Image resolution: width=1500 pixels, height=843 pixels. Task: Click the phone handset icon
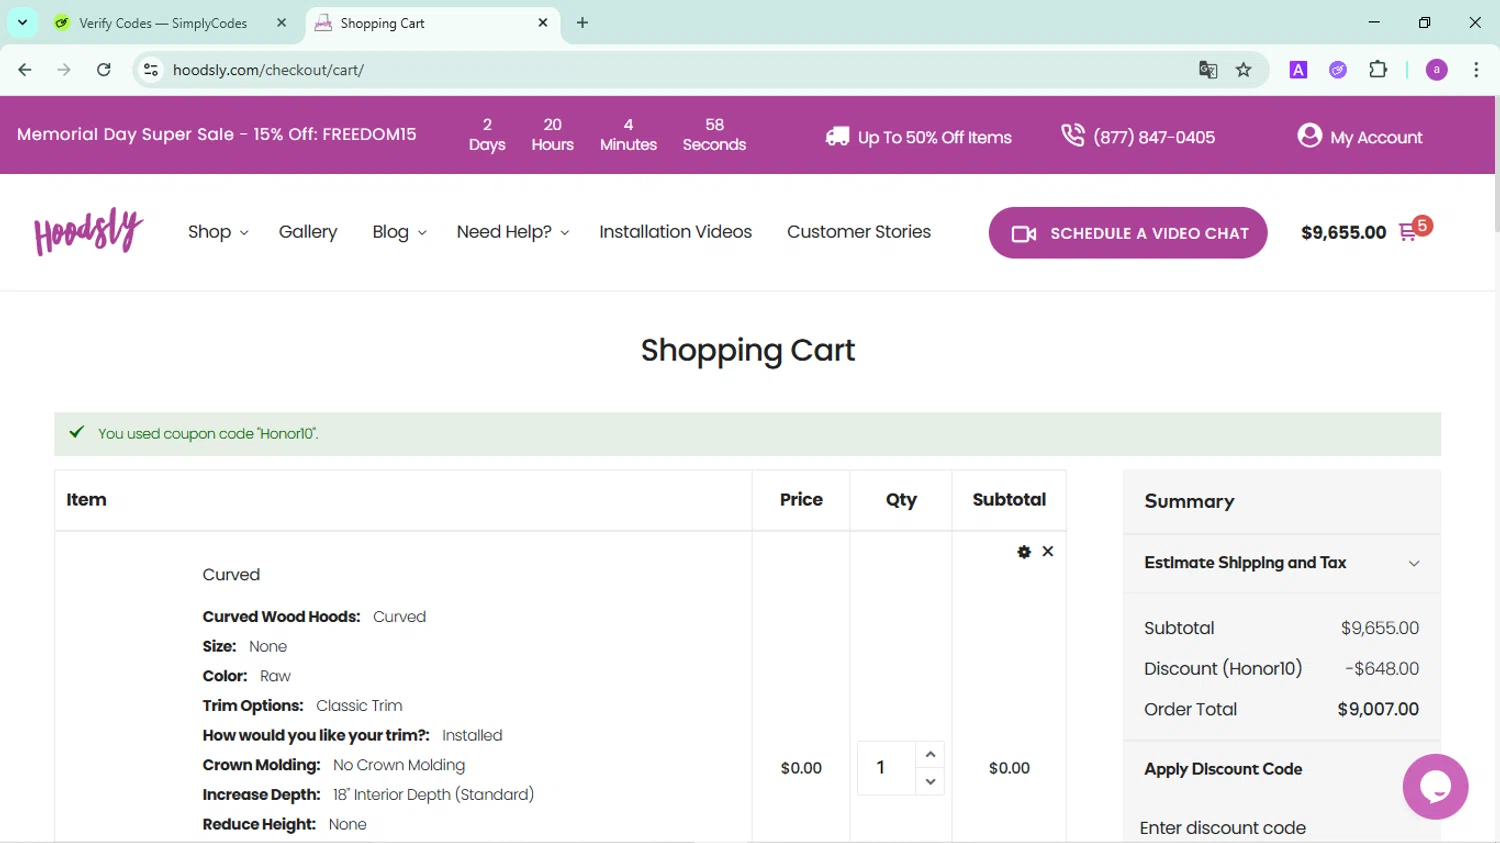point(1073,135)
